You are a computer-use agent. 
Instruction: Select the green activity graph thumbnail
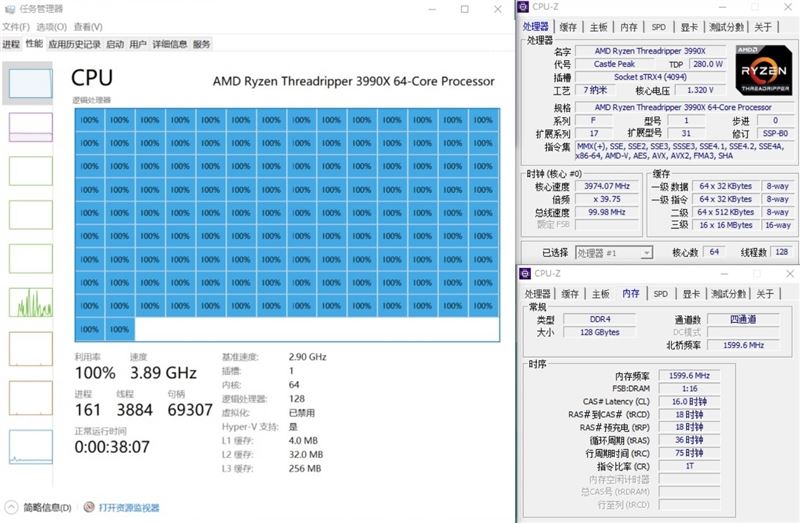[x=31, y=303]
